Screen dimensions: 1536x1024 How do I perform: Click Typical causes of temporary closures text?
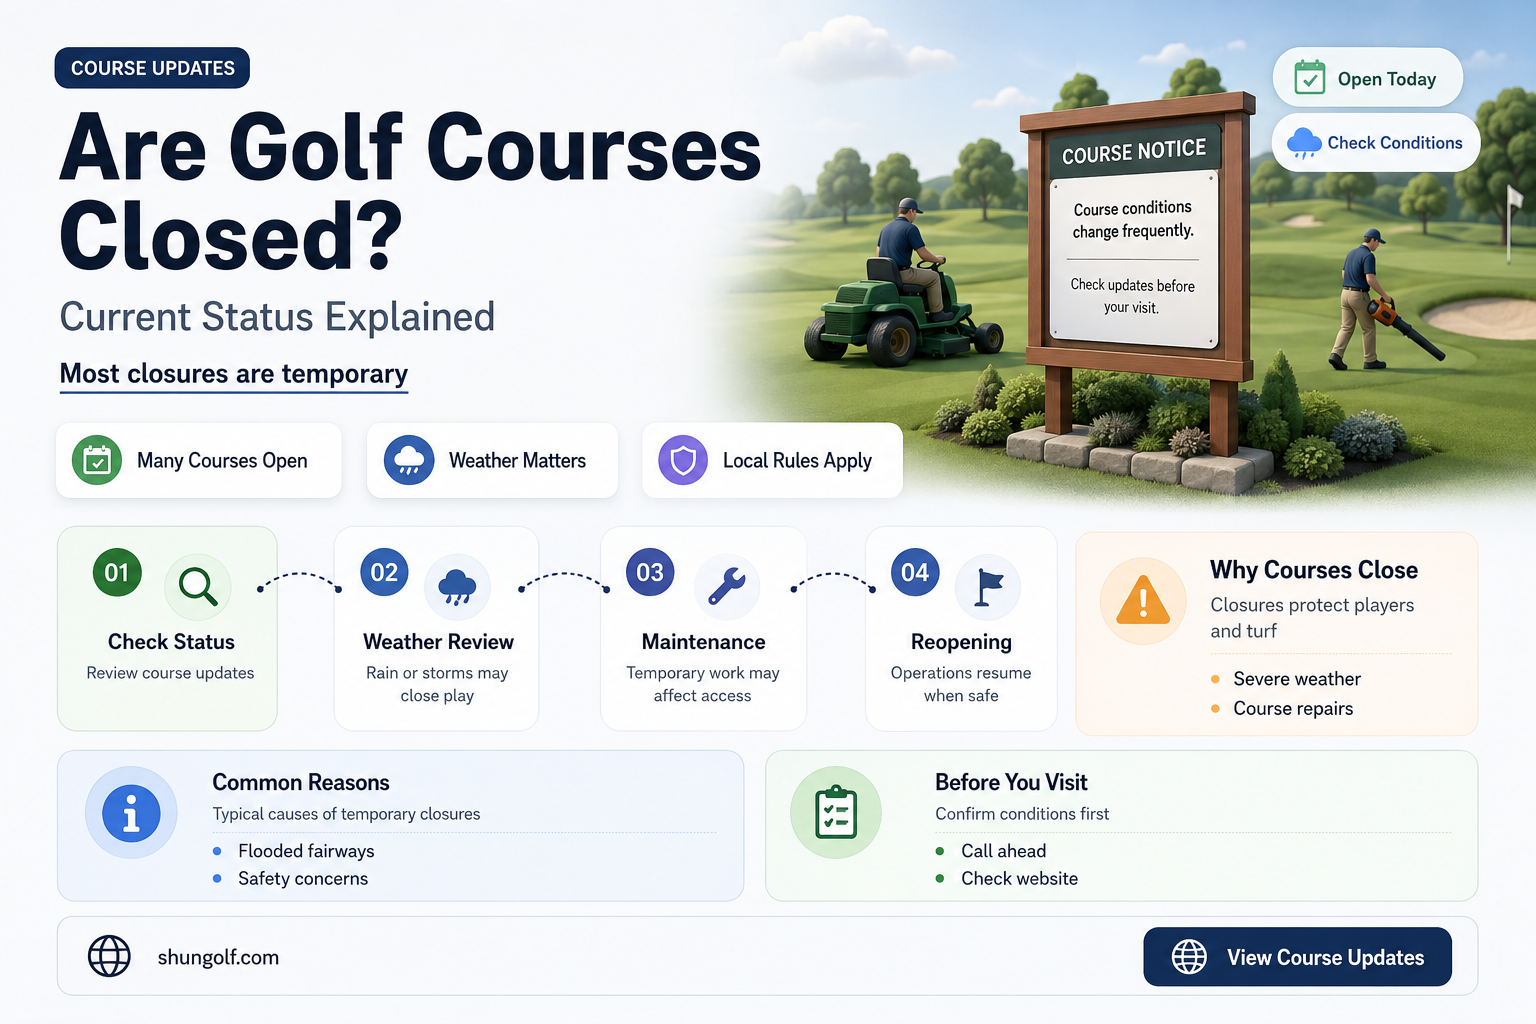tap(346, 814)
